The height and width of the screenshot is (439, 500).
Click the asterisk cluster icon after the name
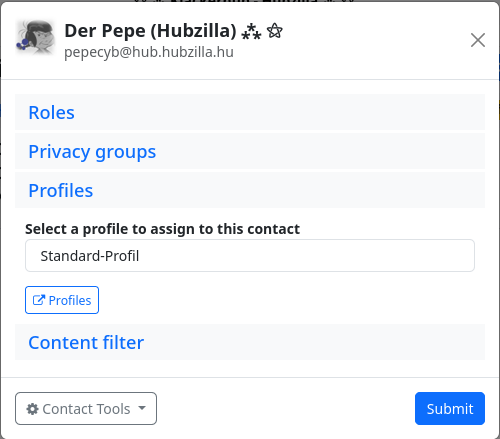point(251,32)
